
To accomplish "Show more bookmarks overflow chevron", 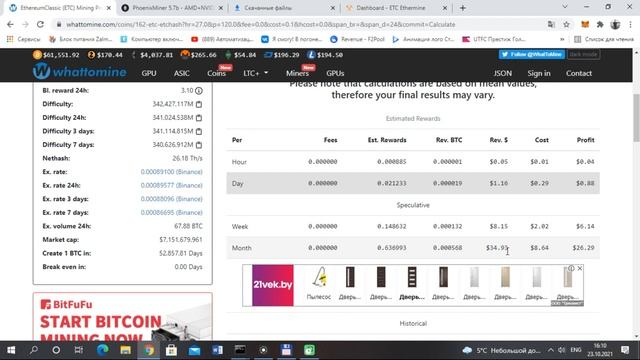I will click(x=562, y=39).
